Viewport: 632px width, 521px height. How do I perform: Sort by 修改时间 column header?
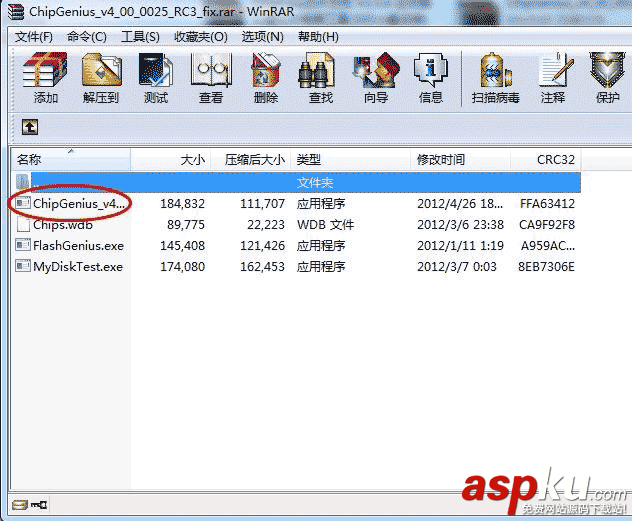pyautogui.click(x=460, y=160)
